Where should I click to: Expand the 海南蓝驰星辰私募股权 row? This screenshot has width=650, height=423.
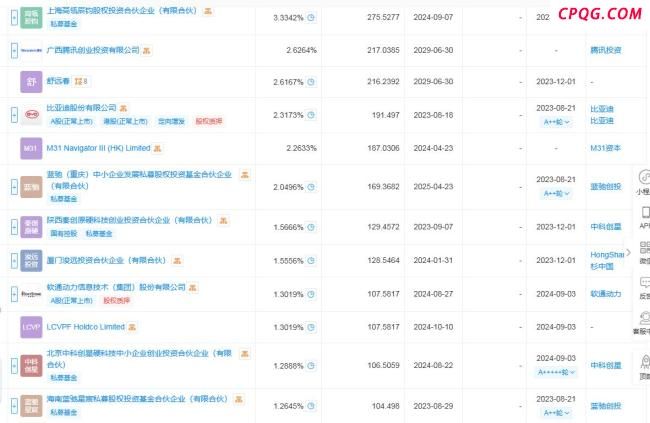[x=14, y=406]
